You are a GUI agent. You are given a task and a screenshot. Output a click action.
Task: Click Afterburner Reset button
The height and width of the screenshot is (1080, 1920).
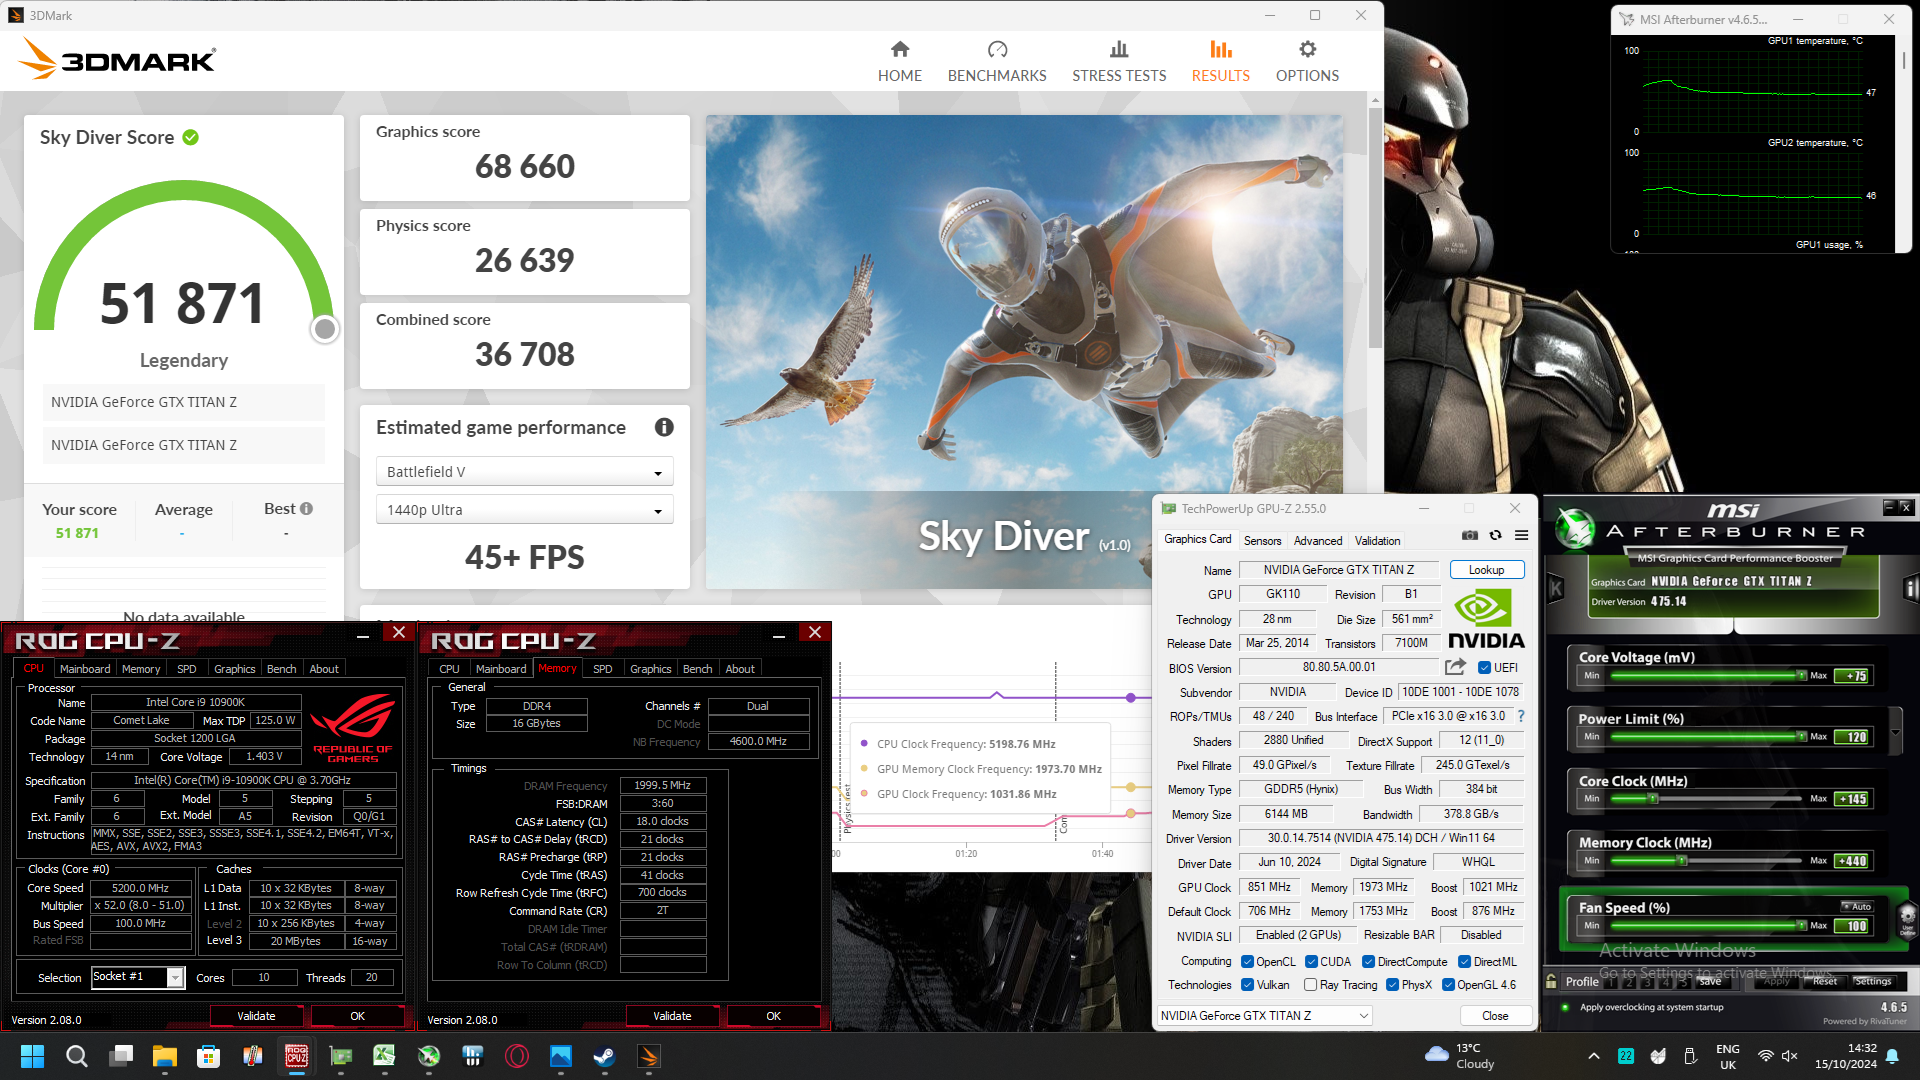tap(1825, 981)
